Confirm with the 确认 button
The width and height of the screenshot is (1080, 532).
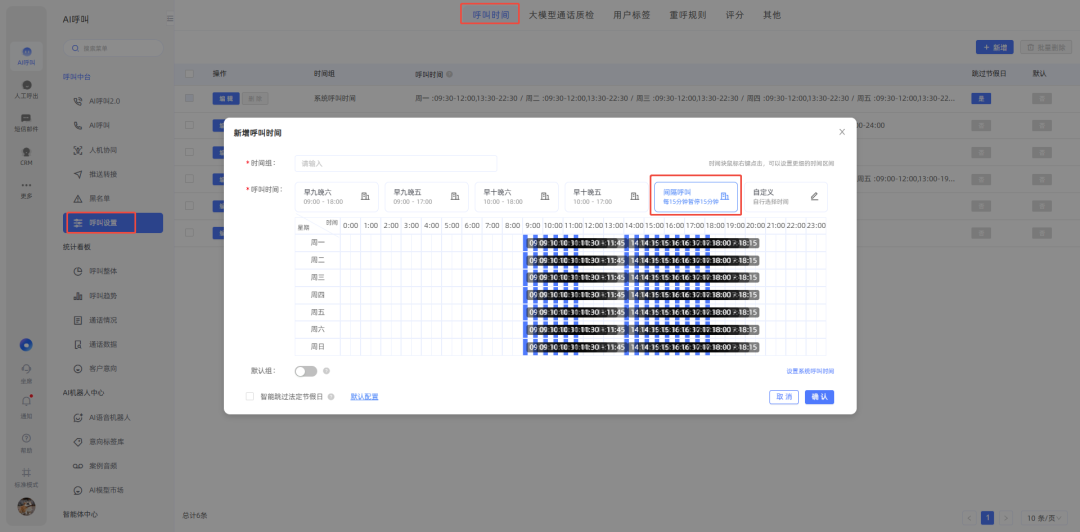tap(820, 397)
